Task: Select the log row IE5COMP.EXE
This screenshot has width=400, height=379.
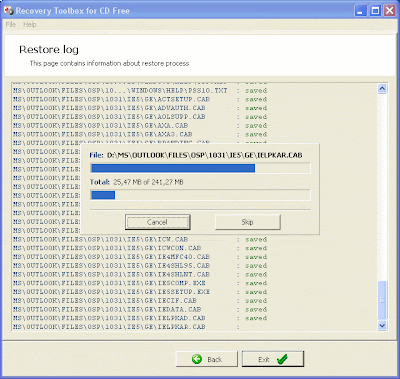Action: (140, 283)
